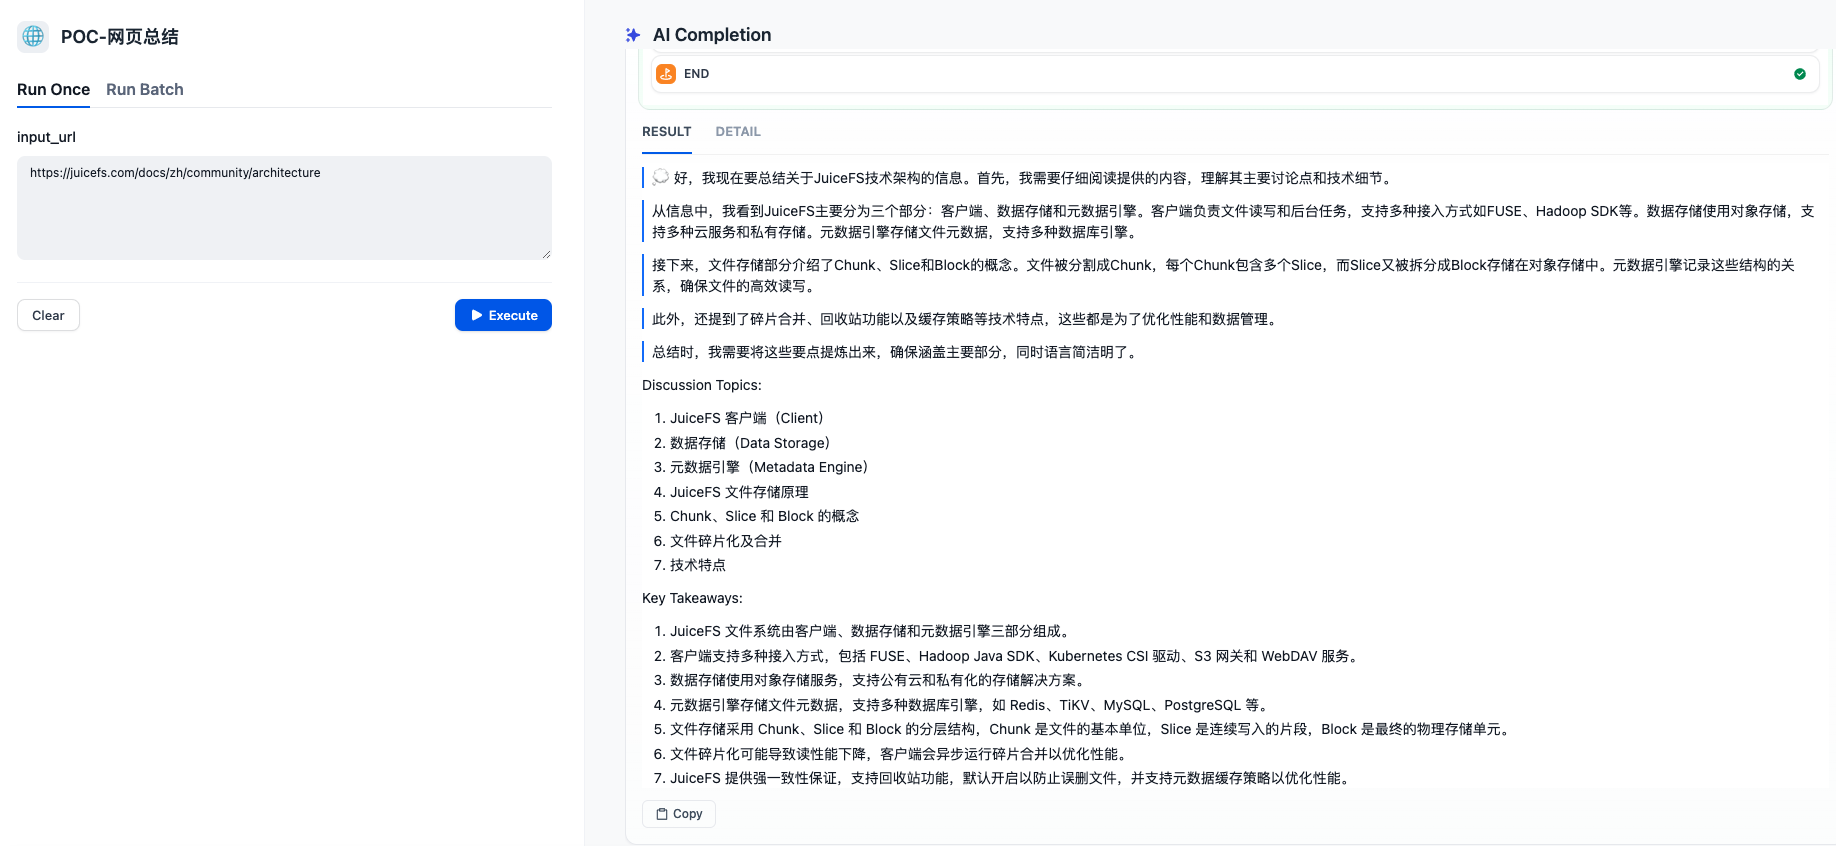Click the orange END node icon
Screen dimensions: 1836x846
666,74
